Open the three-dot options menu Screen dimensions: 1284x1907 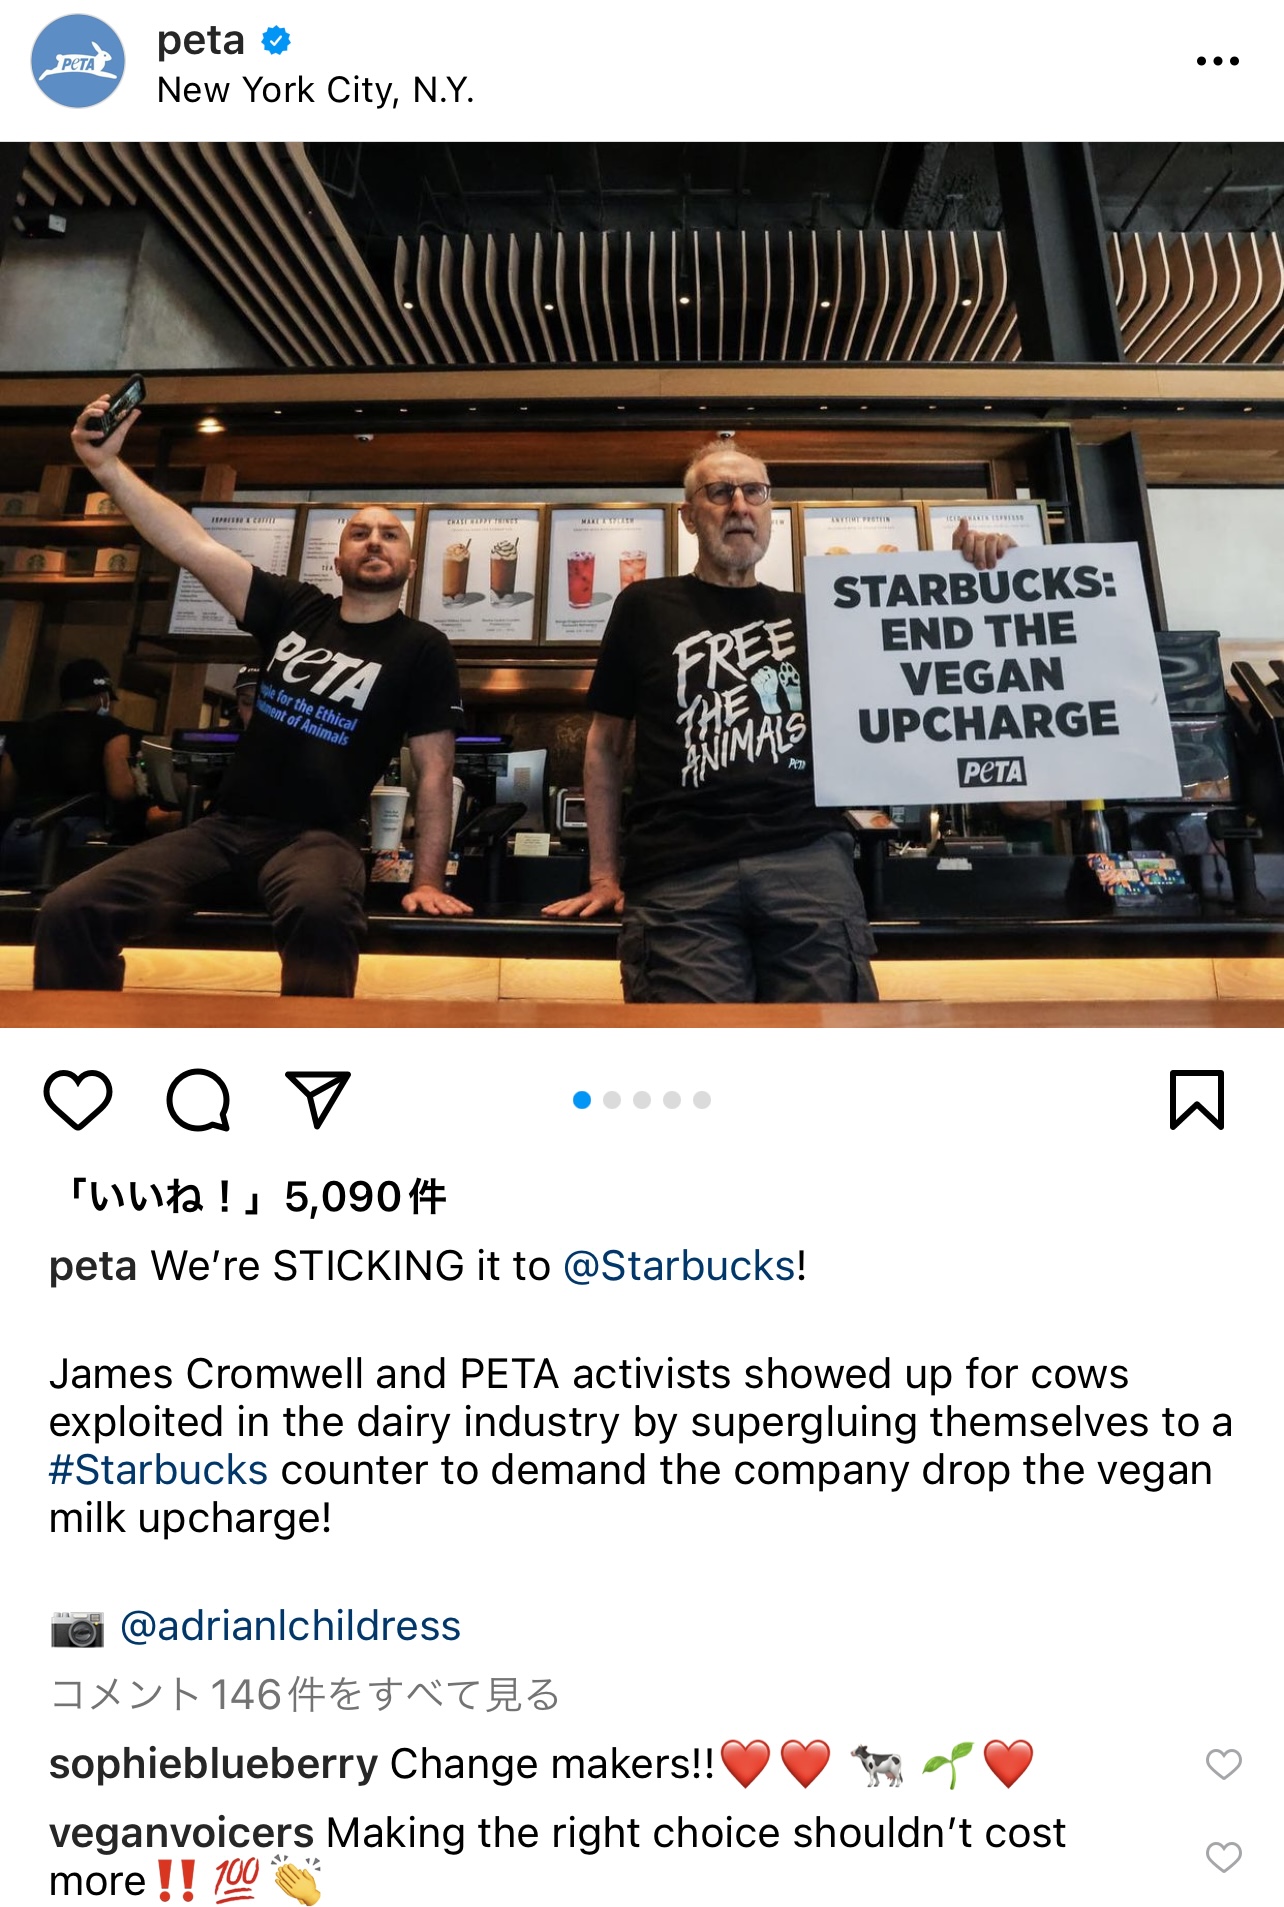pyautogui.click(x=1217, y=61)
